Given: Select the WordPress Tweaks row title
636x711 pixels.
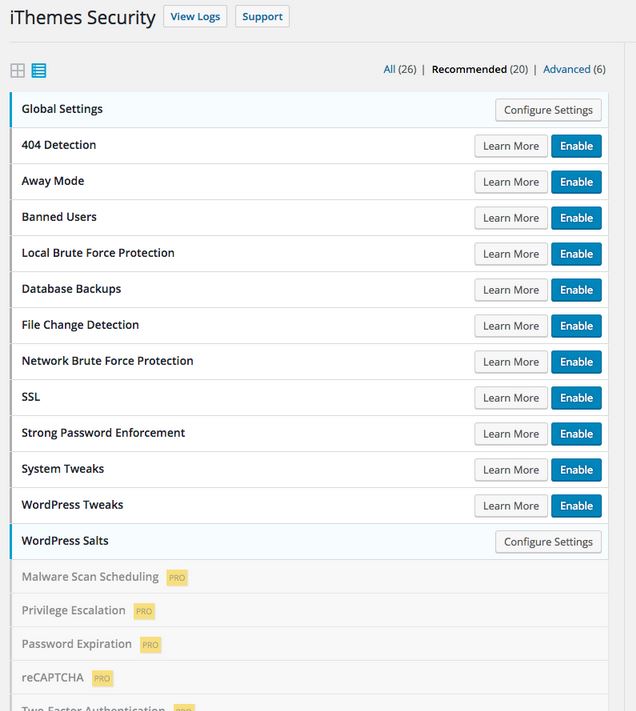Looking at the screenshot, I should pyautogui.click(x=73, y=505).
